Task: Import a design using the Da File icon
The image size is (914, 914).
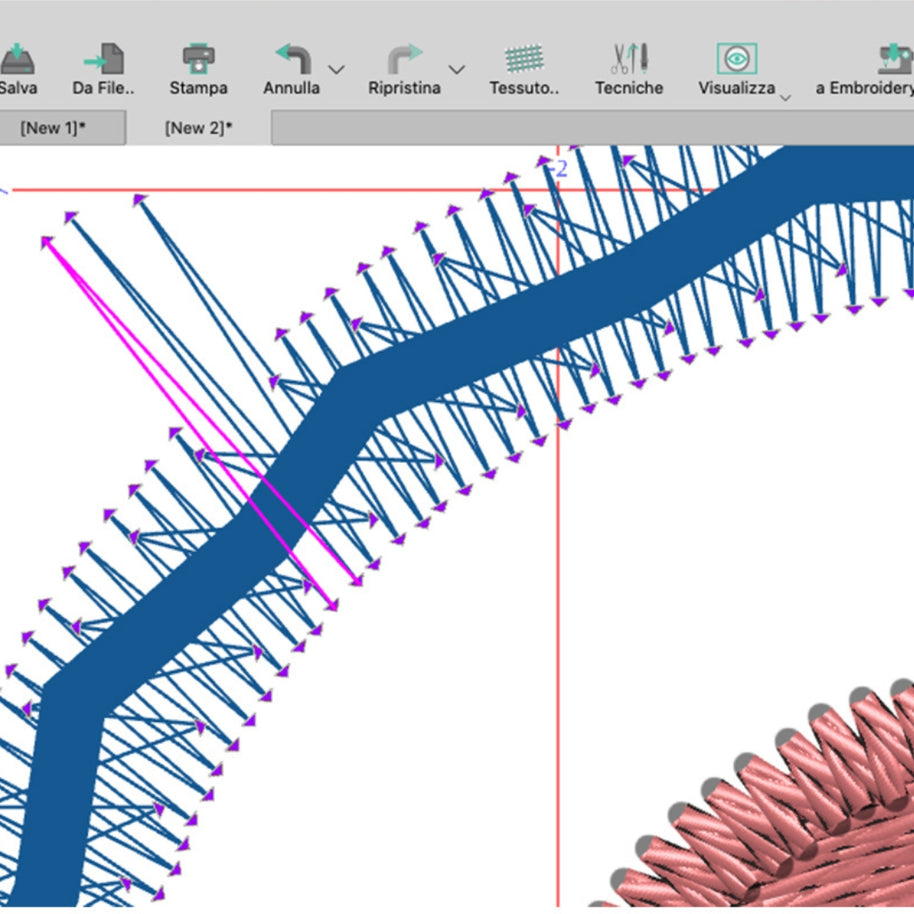Action: (105, 60)
